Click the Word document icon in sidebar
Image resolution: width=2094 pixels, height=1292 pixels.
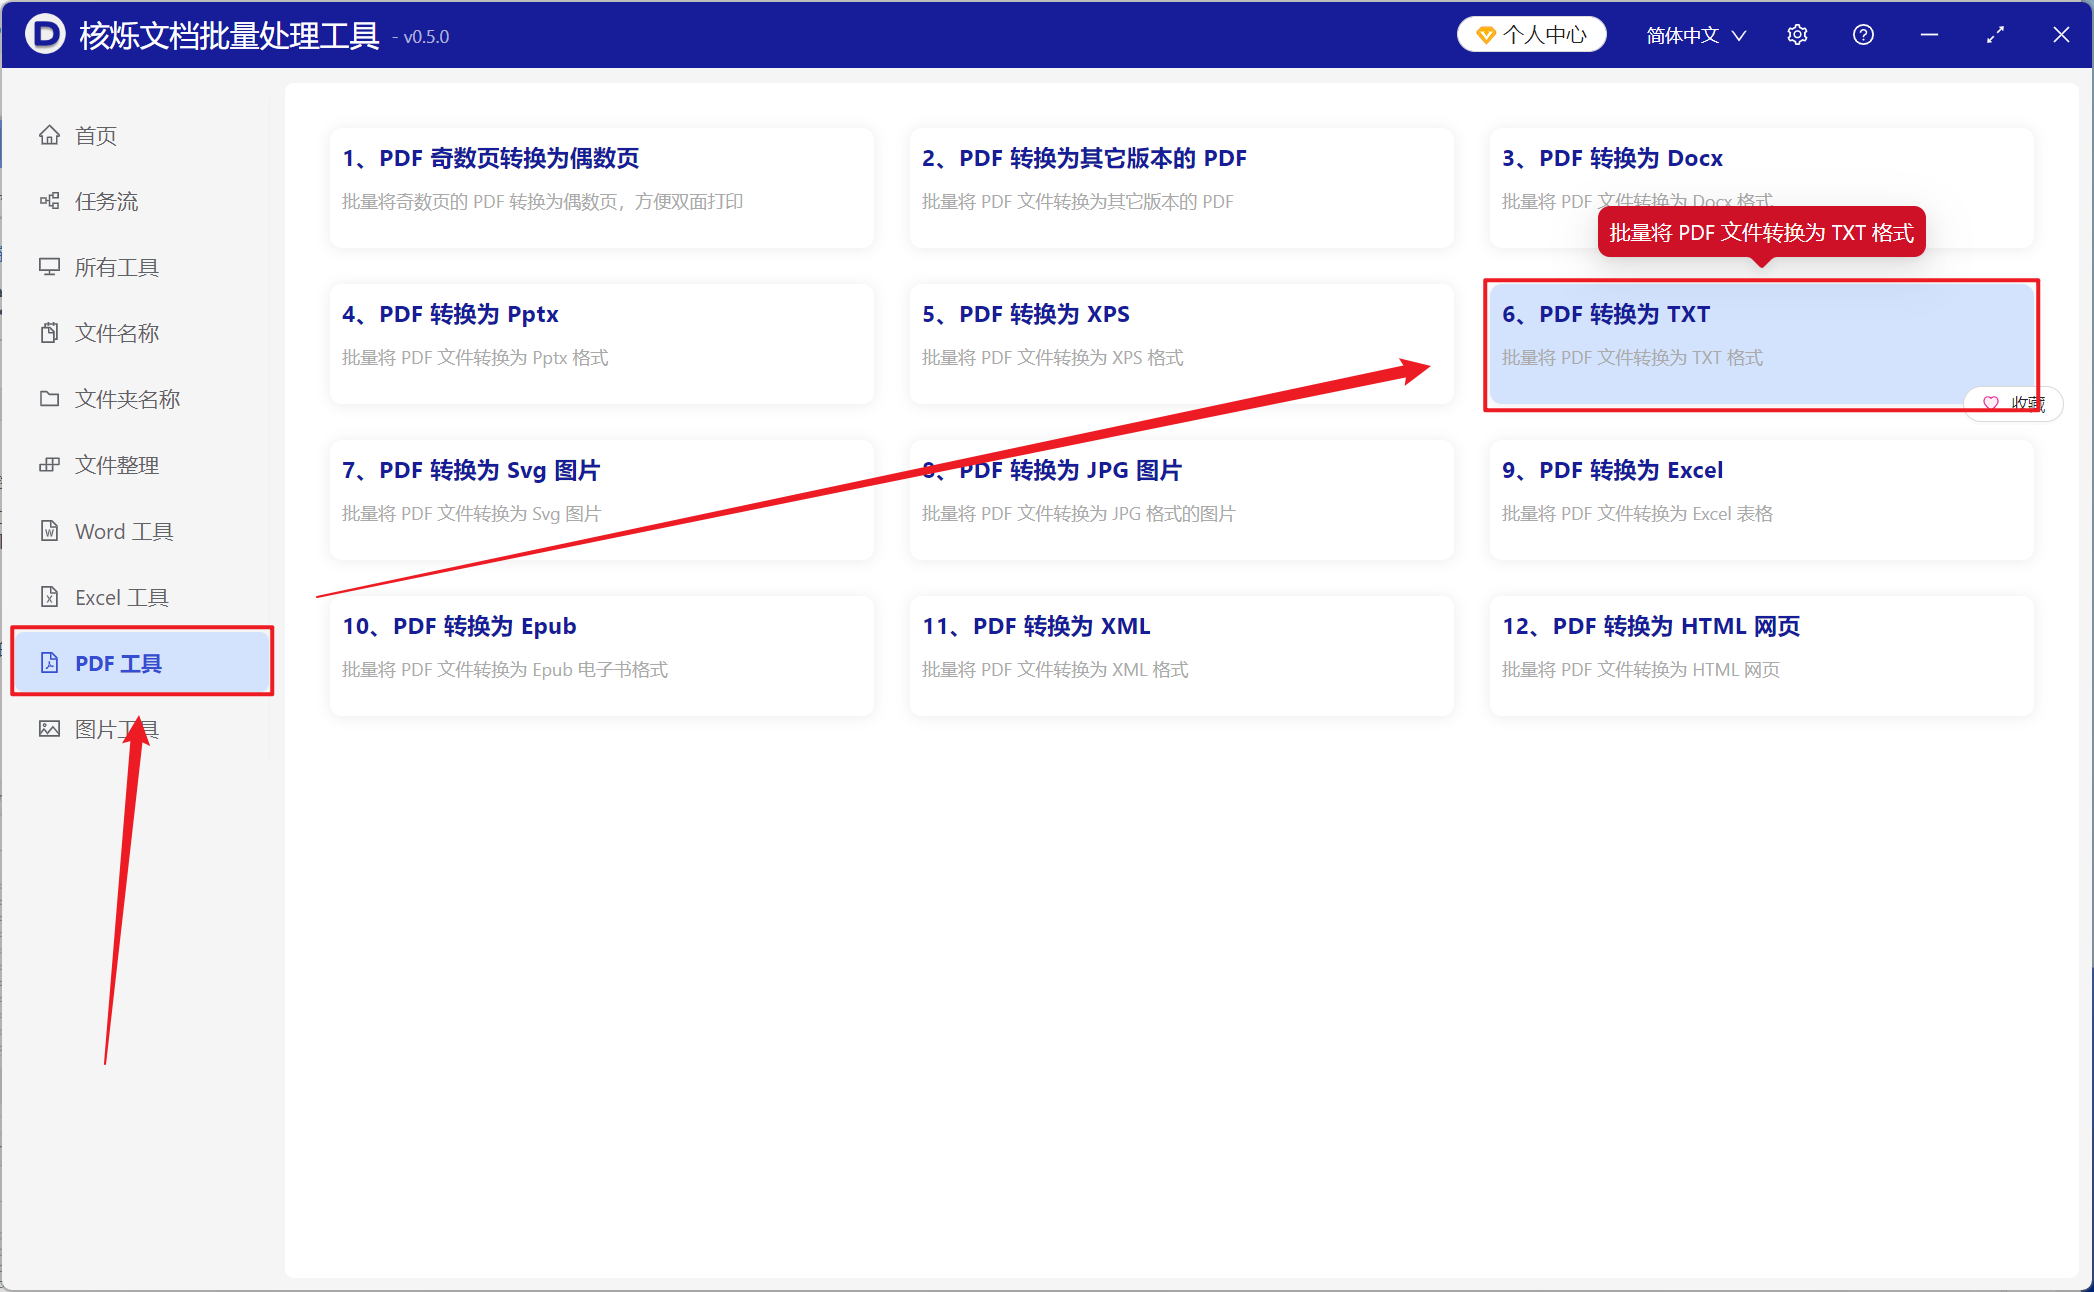[x=49, y=531]
